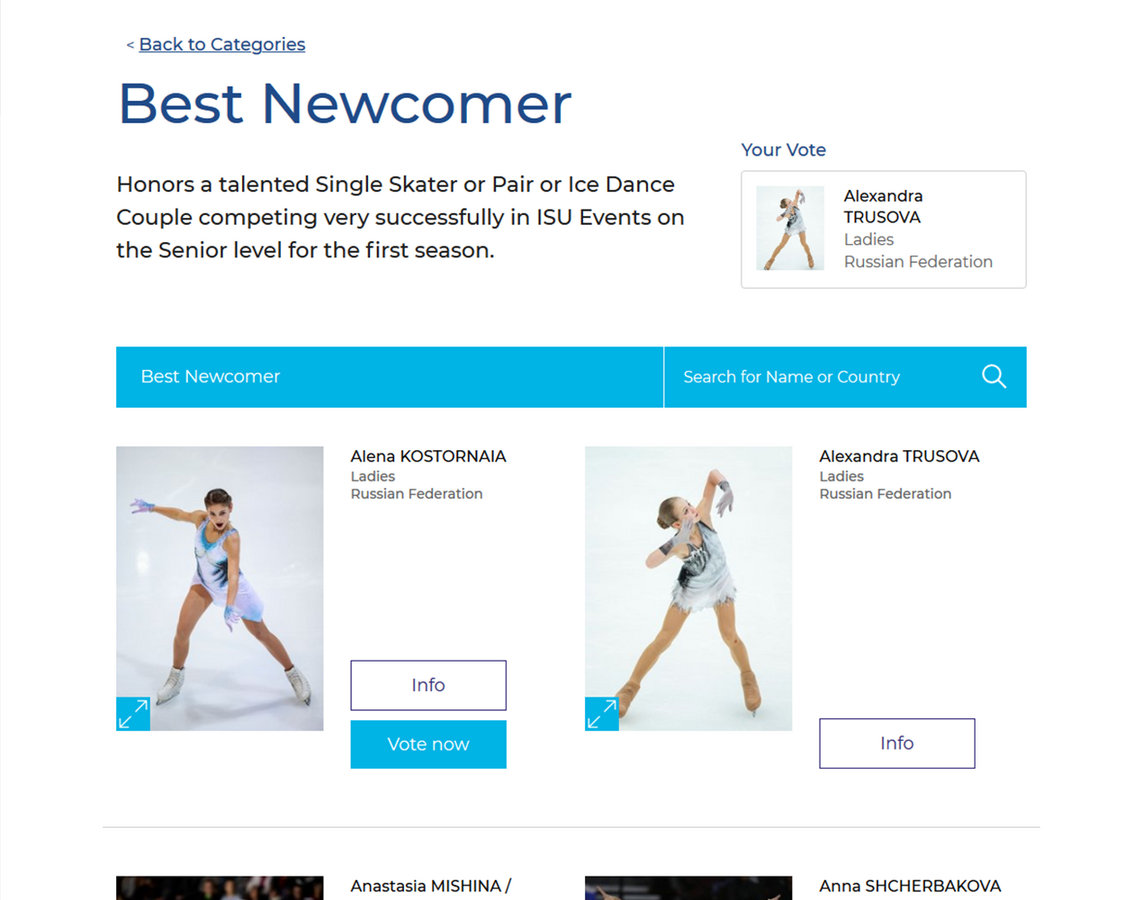Expand Alena Kostornaia's photo with arrow icon

click(x=133, y=714)
